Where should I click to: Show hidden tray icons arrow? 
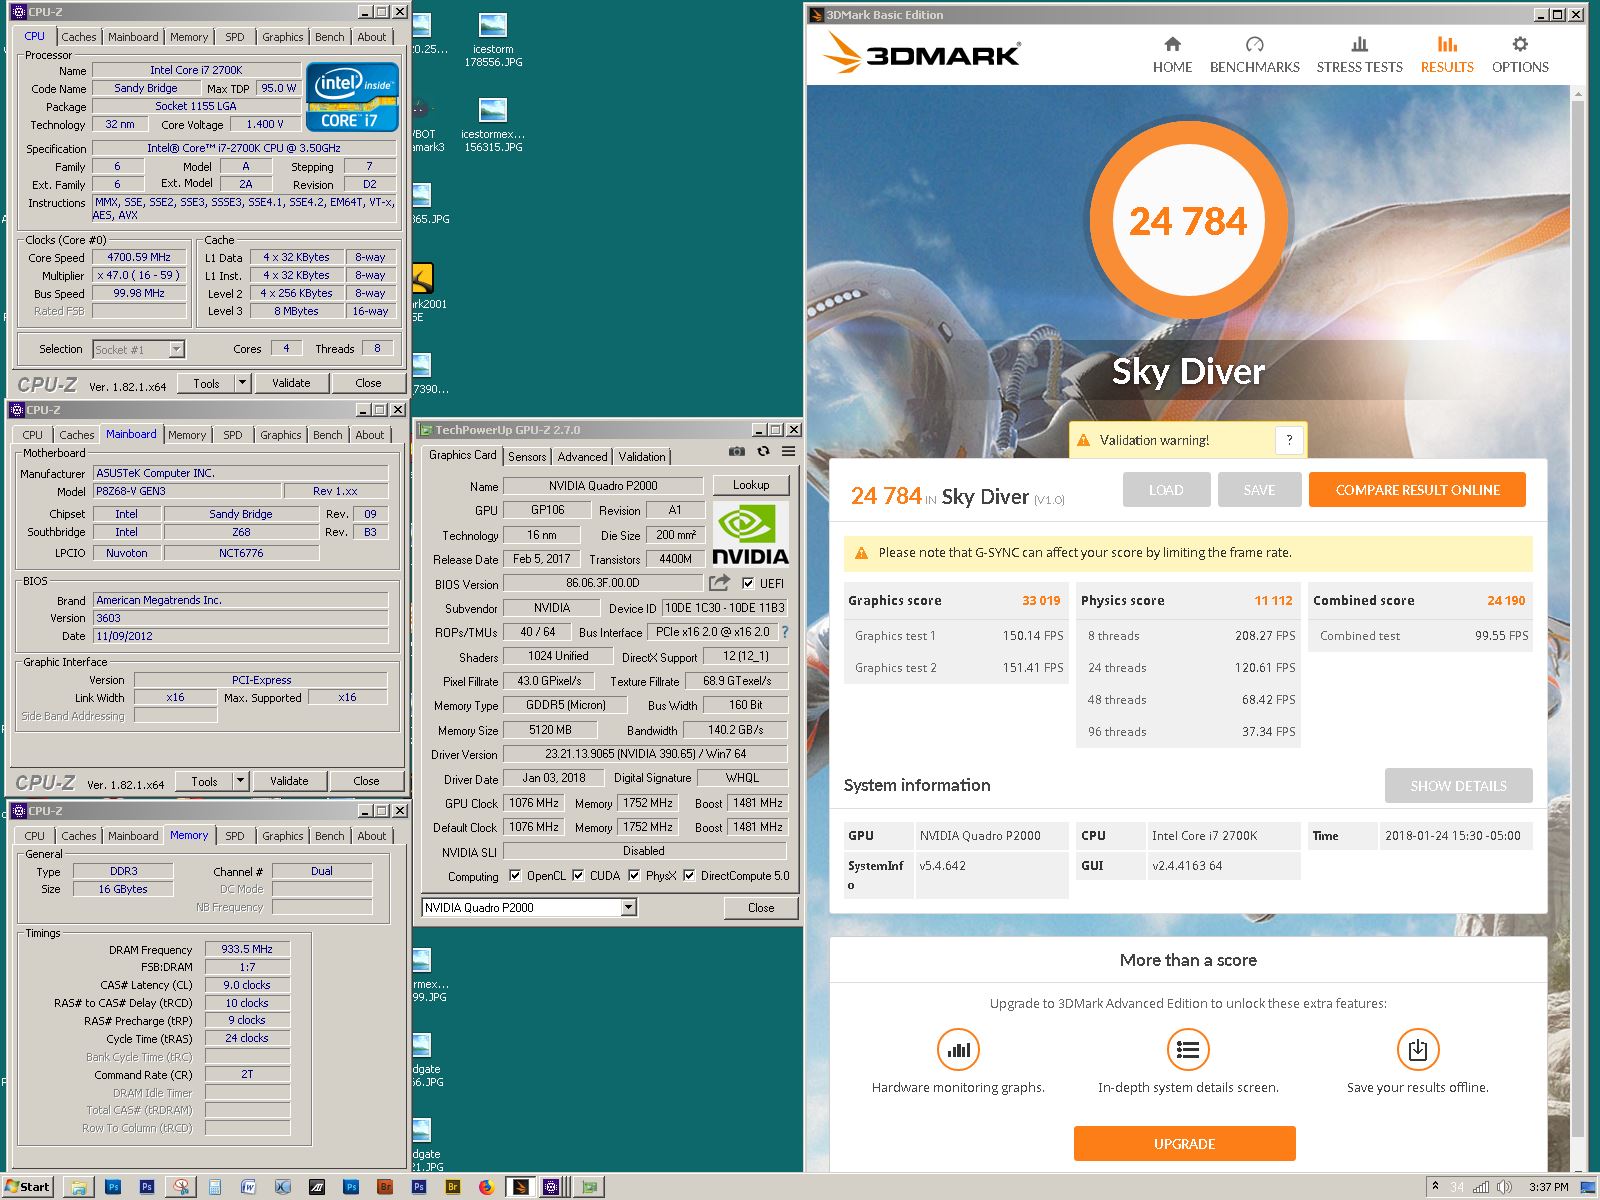(x=1435, y=1187)
